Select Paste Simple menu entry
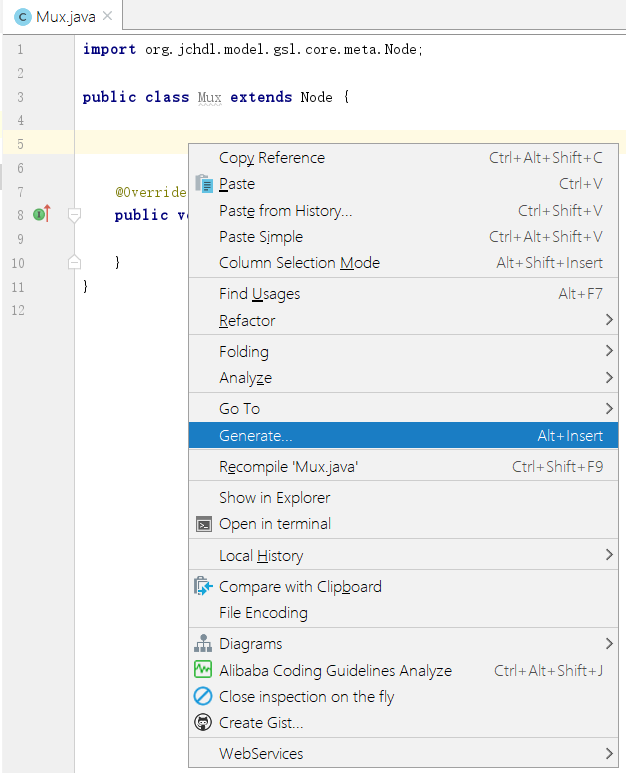 coord(403,237)
